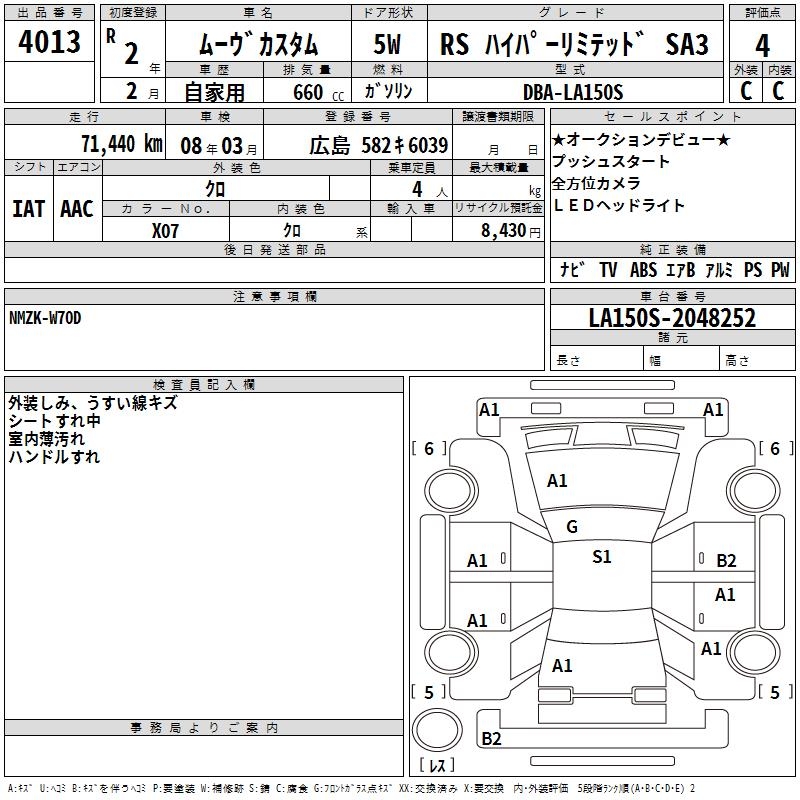Click overall evaluation score 4
800x800 pixels.
(762, 46)
